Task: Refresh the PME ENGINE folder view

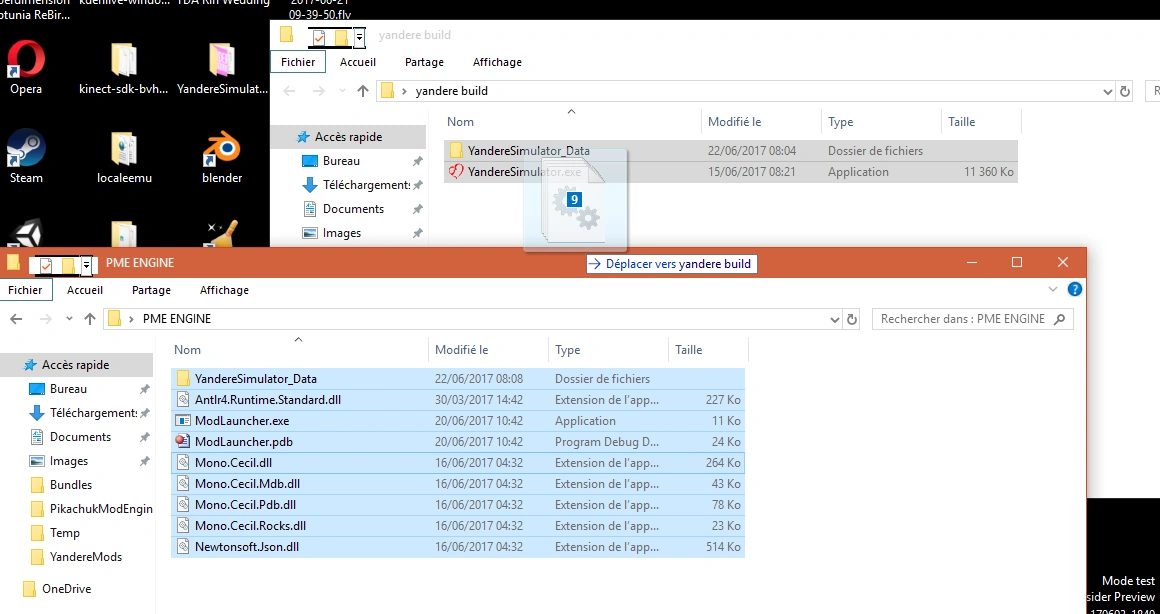Action: click(852, 319)
